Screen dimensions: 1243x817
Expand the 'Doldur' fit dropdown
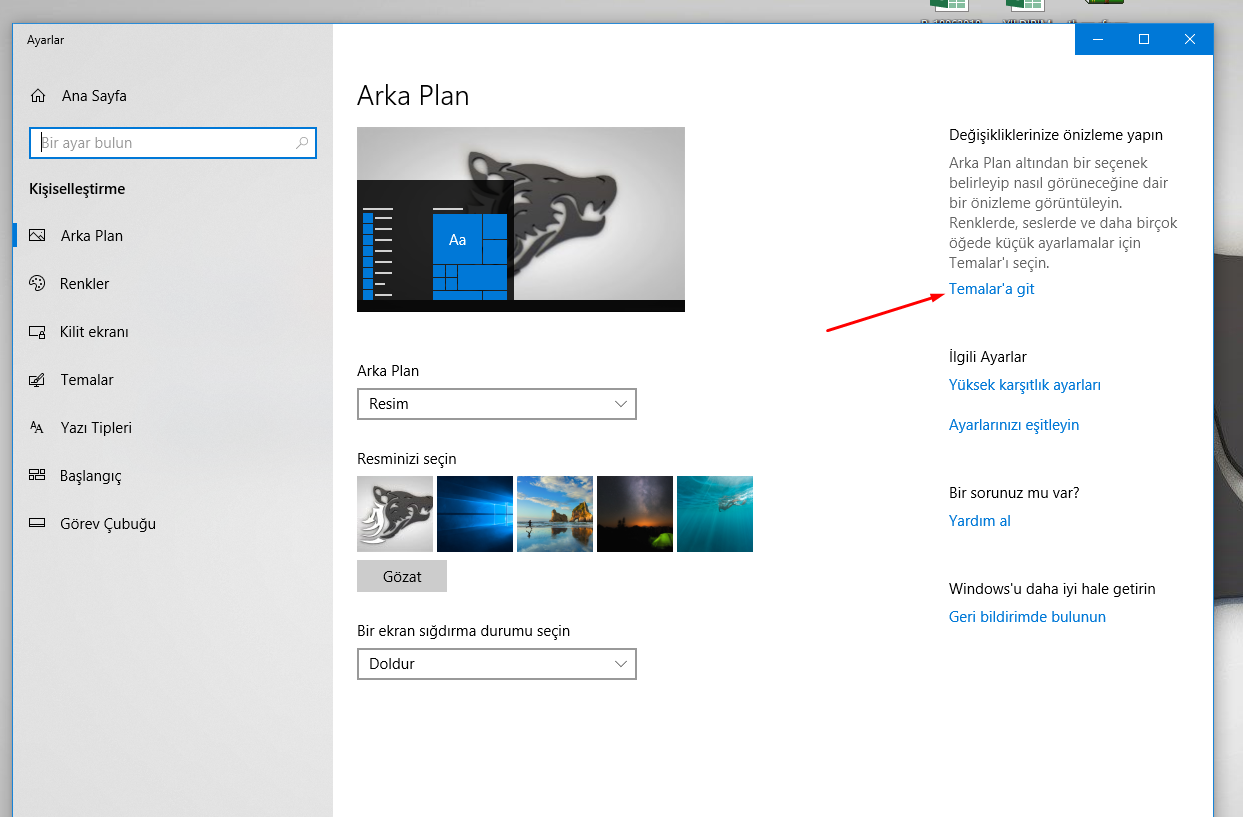[496, 664]
